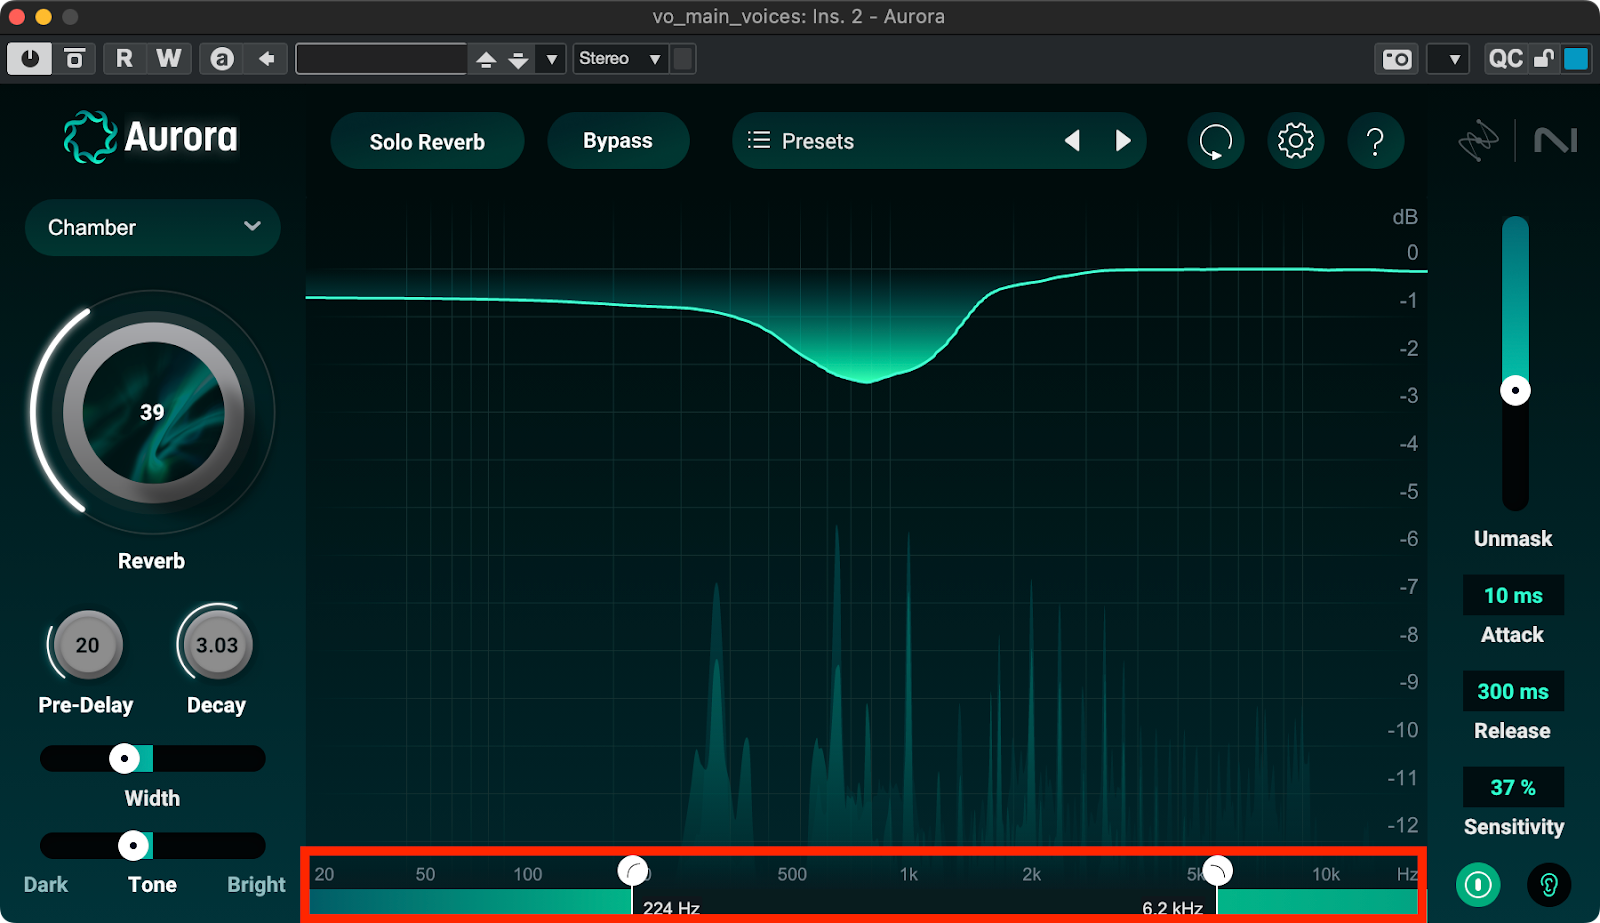Click the 224 Hz low frequency handle
This screenshot has height=923, width=1600.
(x=632, y=871)
